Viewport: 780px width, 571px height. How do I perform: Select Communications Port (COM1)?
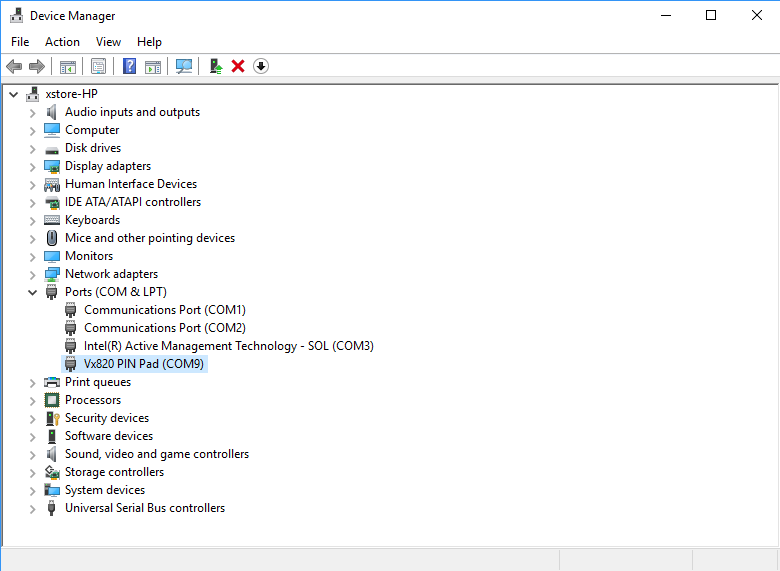[x=165, y=310]
